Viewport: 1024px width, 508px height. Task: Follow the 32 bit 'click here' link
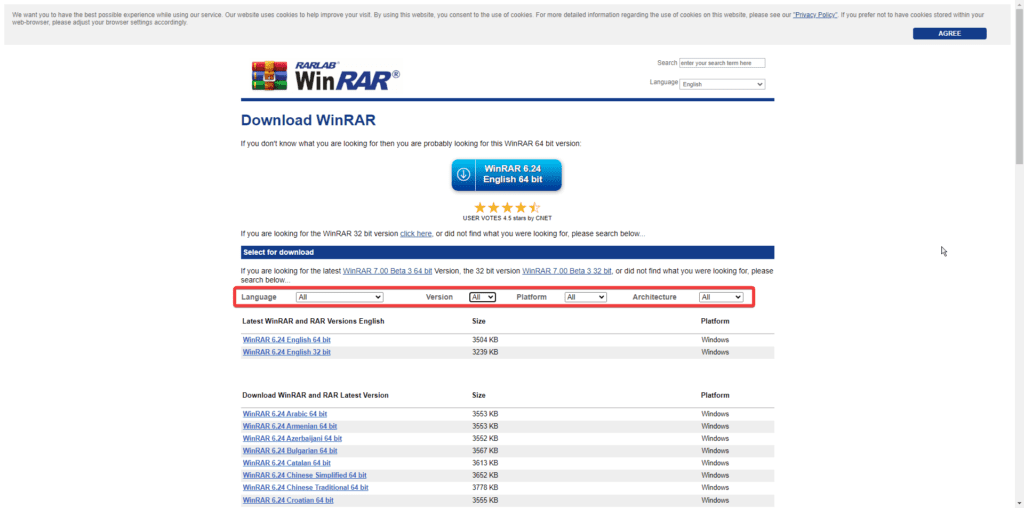pos(416,234)
